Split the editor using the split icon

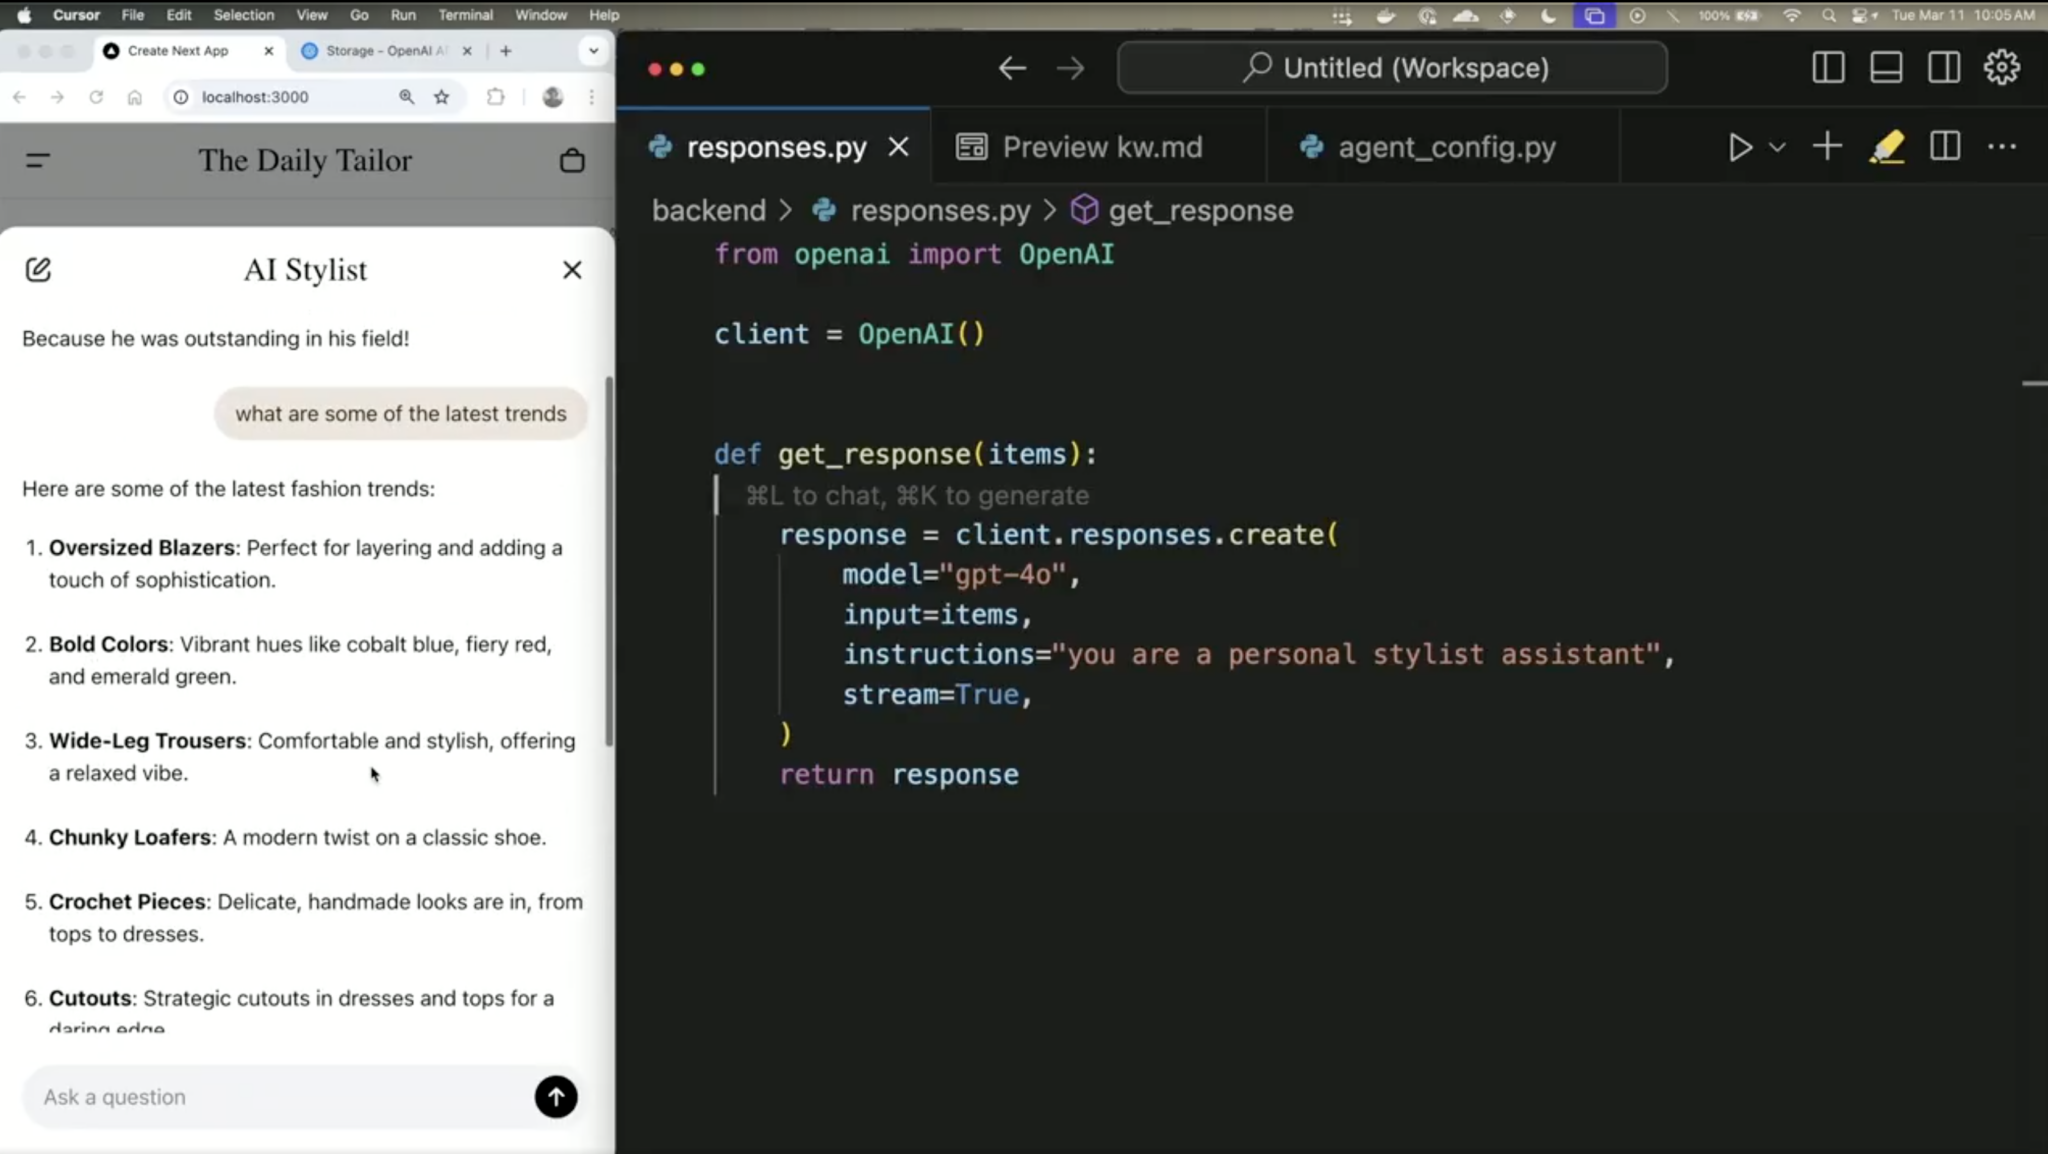(1944, 147)
